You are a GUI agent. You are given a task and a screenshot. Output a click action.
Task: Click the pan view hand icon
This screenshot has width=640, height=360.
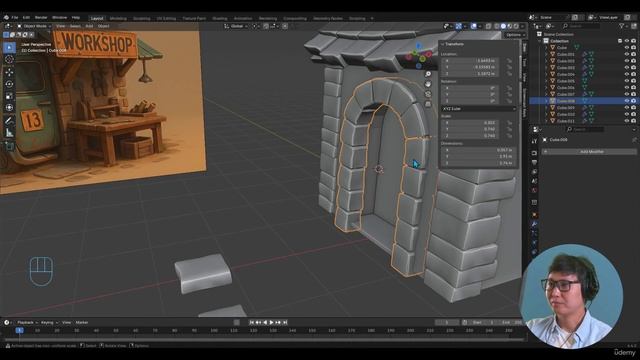tap(428, 84)
